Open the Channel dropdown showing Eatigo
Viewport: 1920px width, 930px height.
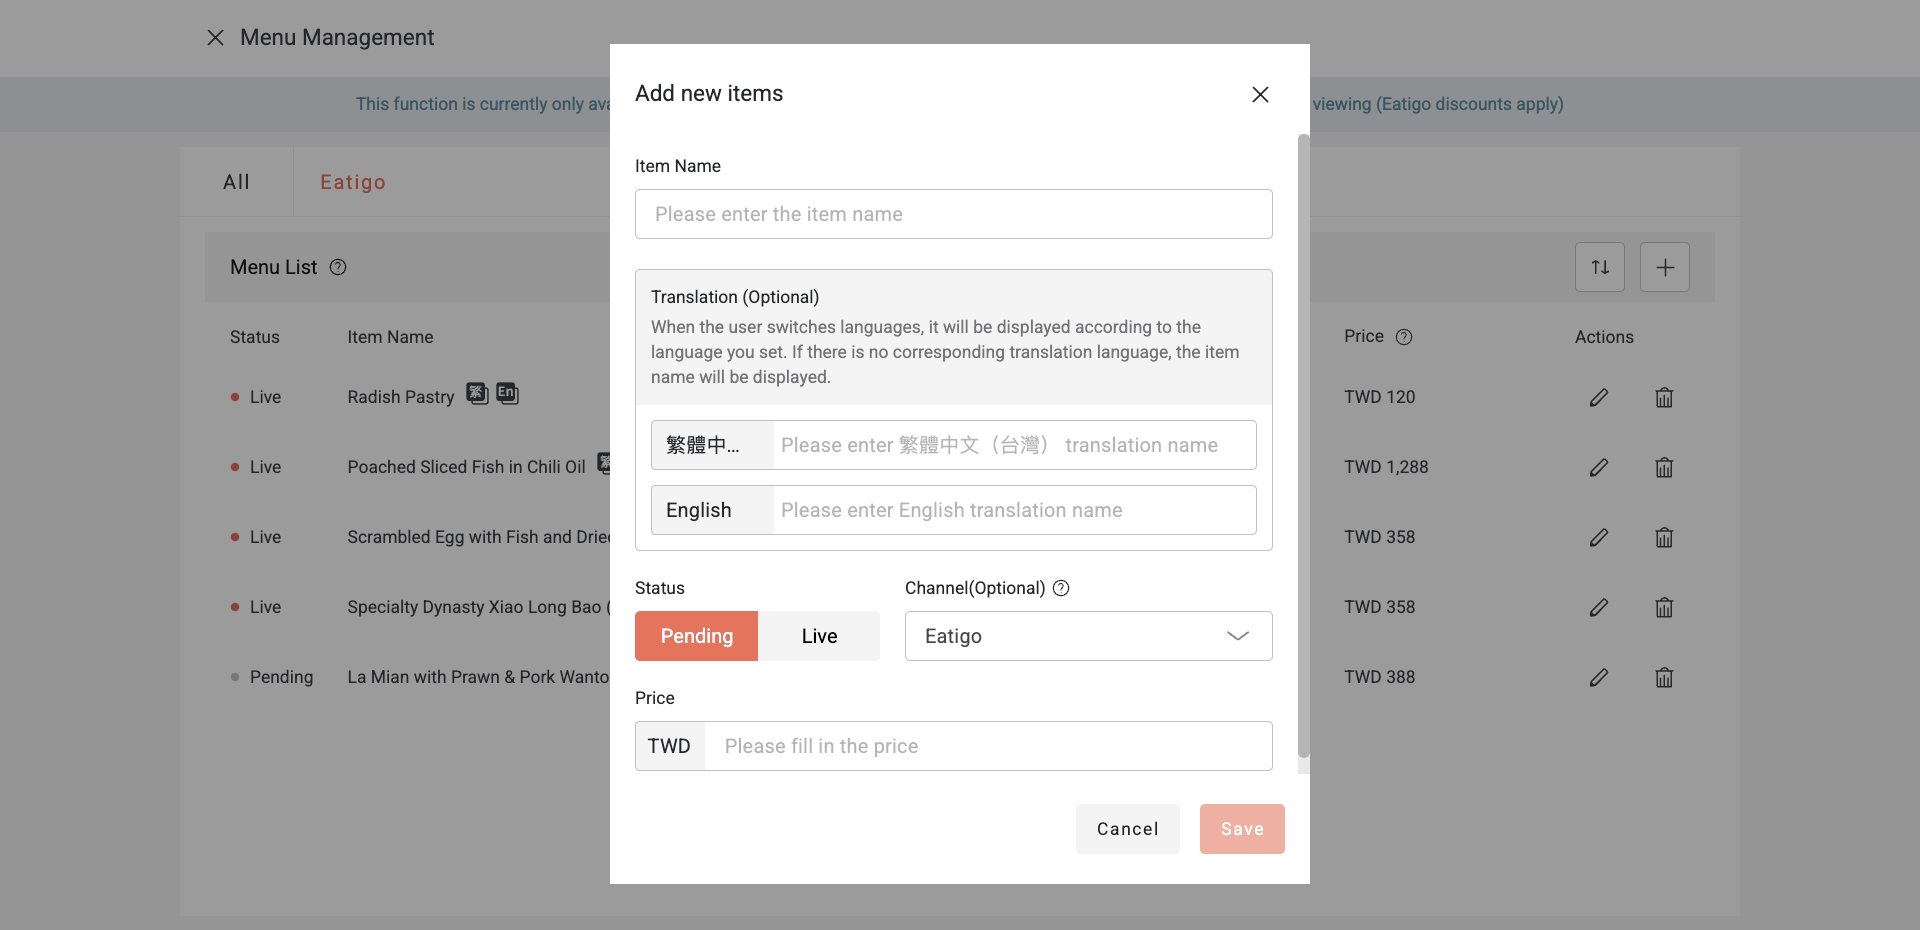(1087, 636)
